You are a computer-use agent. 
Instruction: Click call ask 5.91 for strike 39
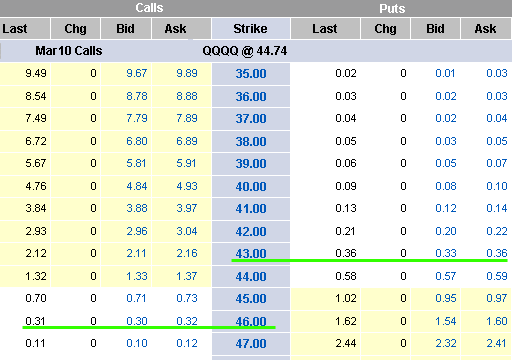(186, 163)
